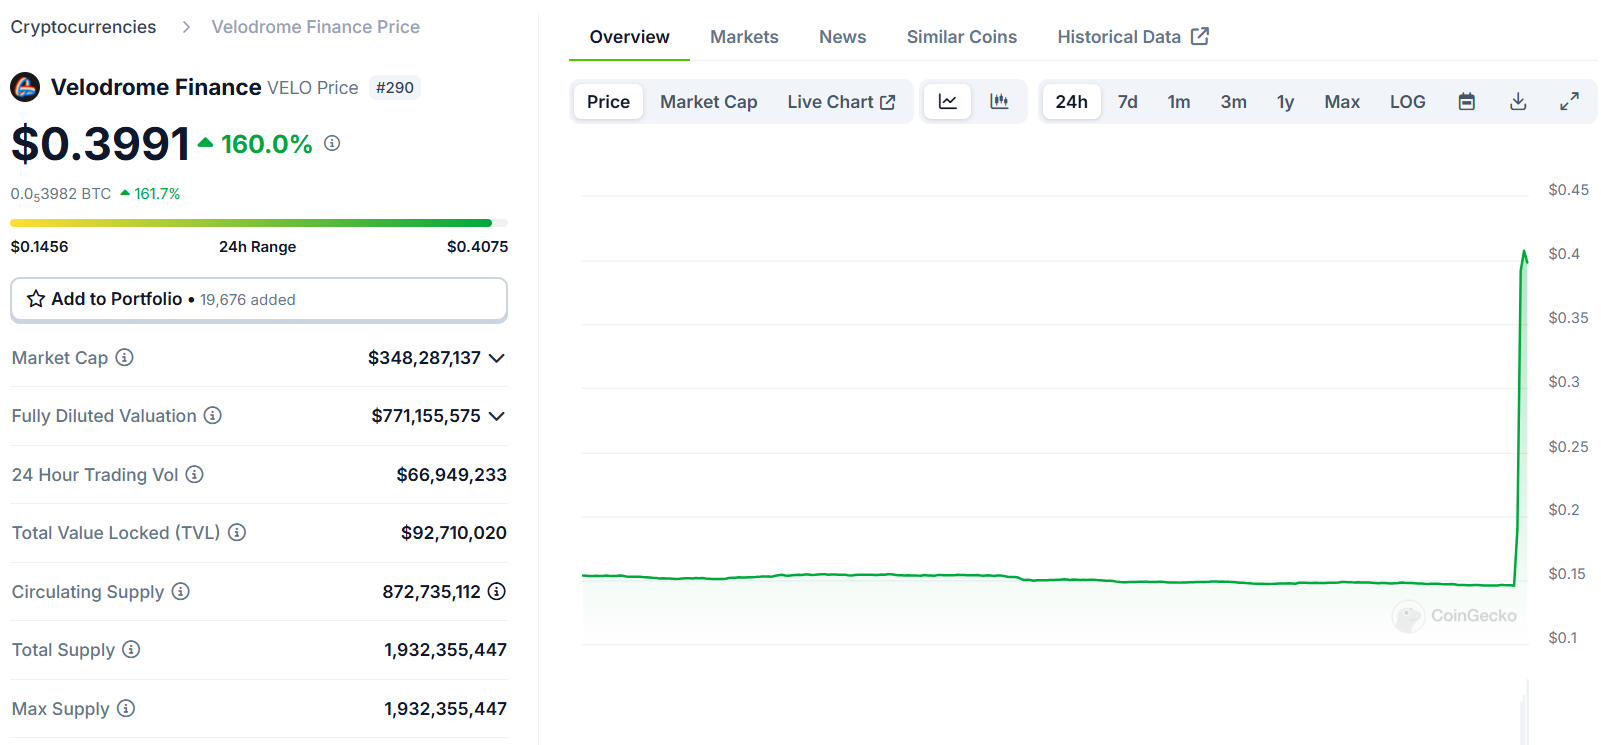Select the 24h time range
The height and width of the screenshot is (745, 1601).
pyautogui.click(x=1071, y=101)
